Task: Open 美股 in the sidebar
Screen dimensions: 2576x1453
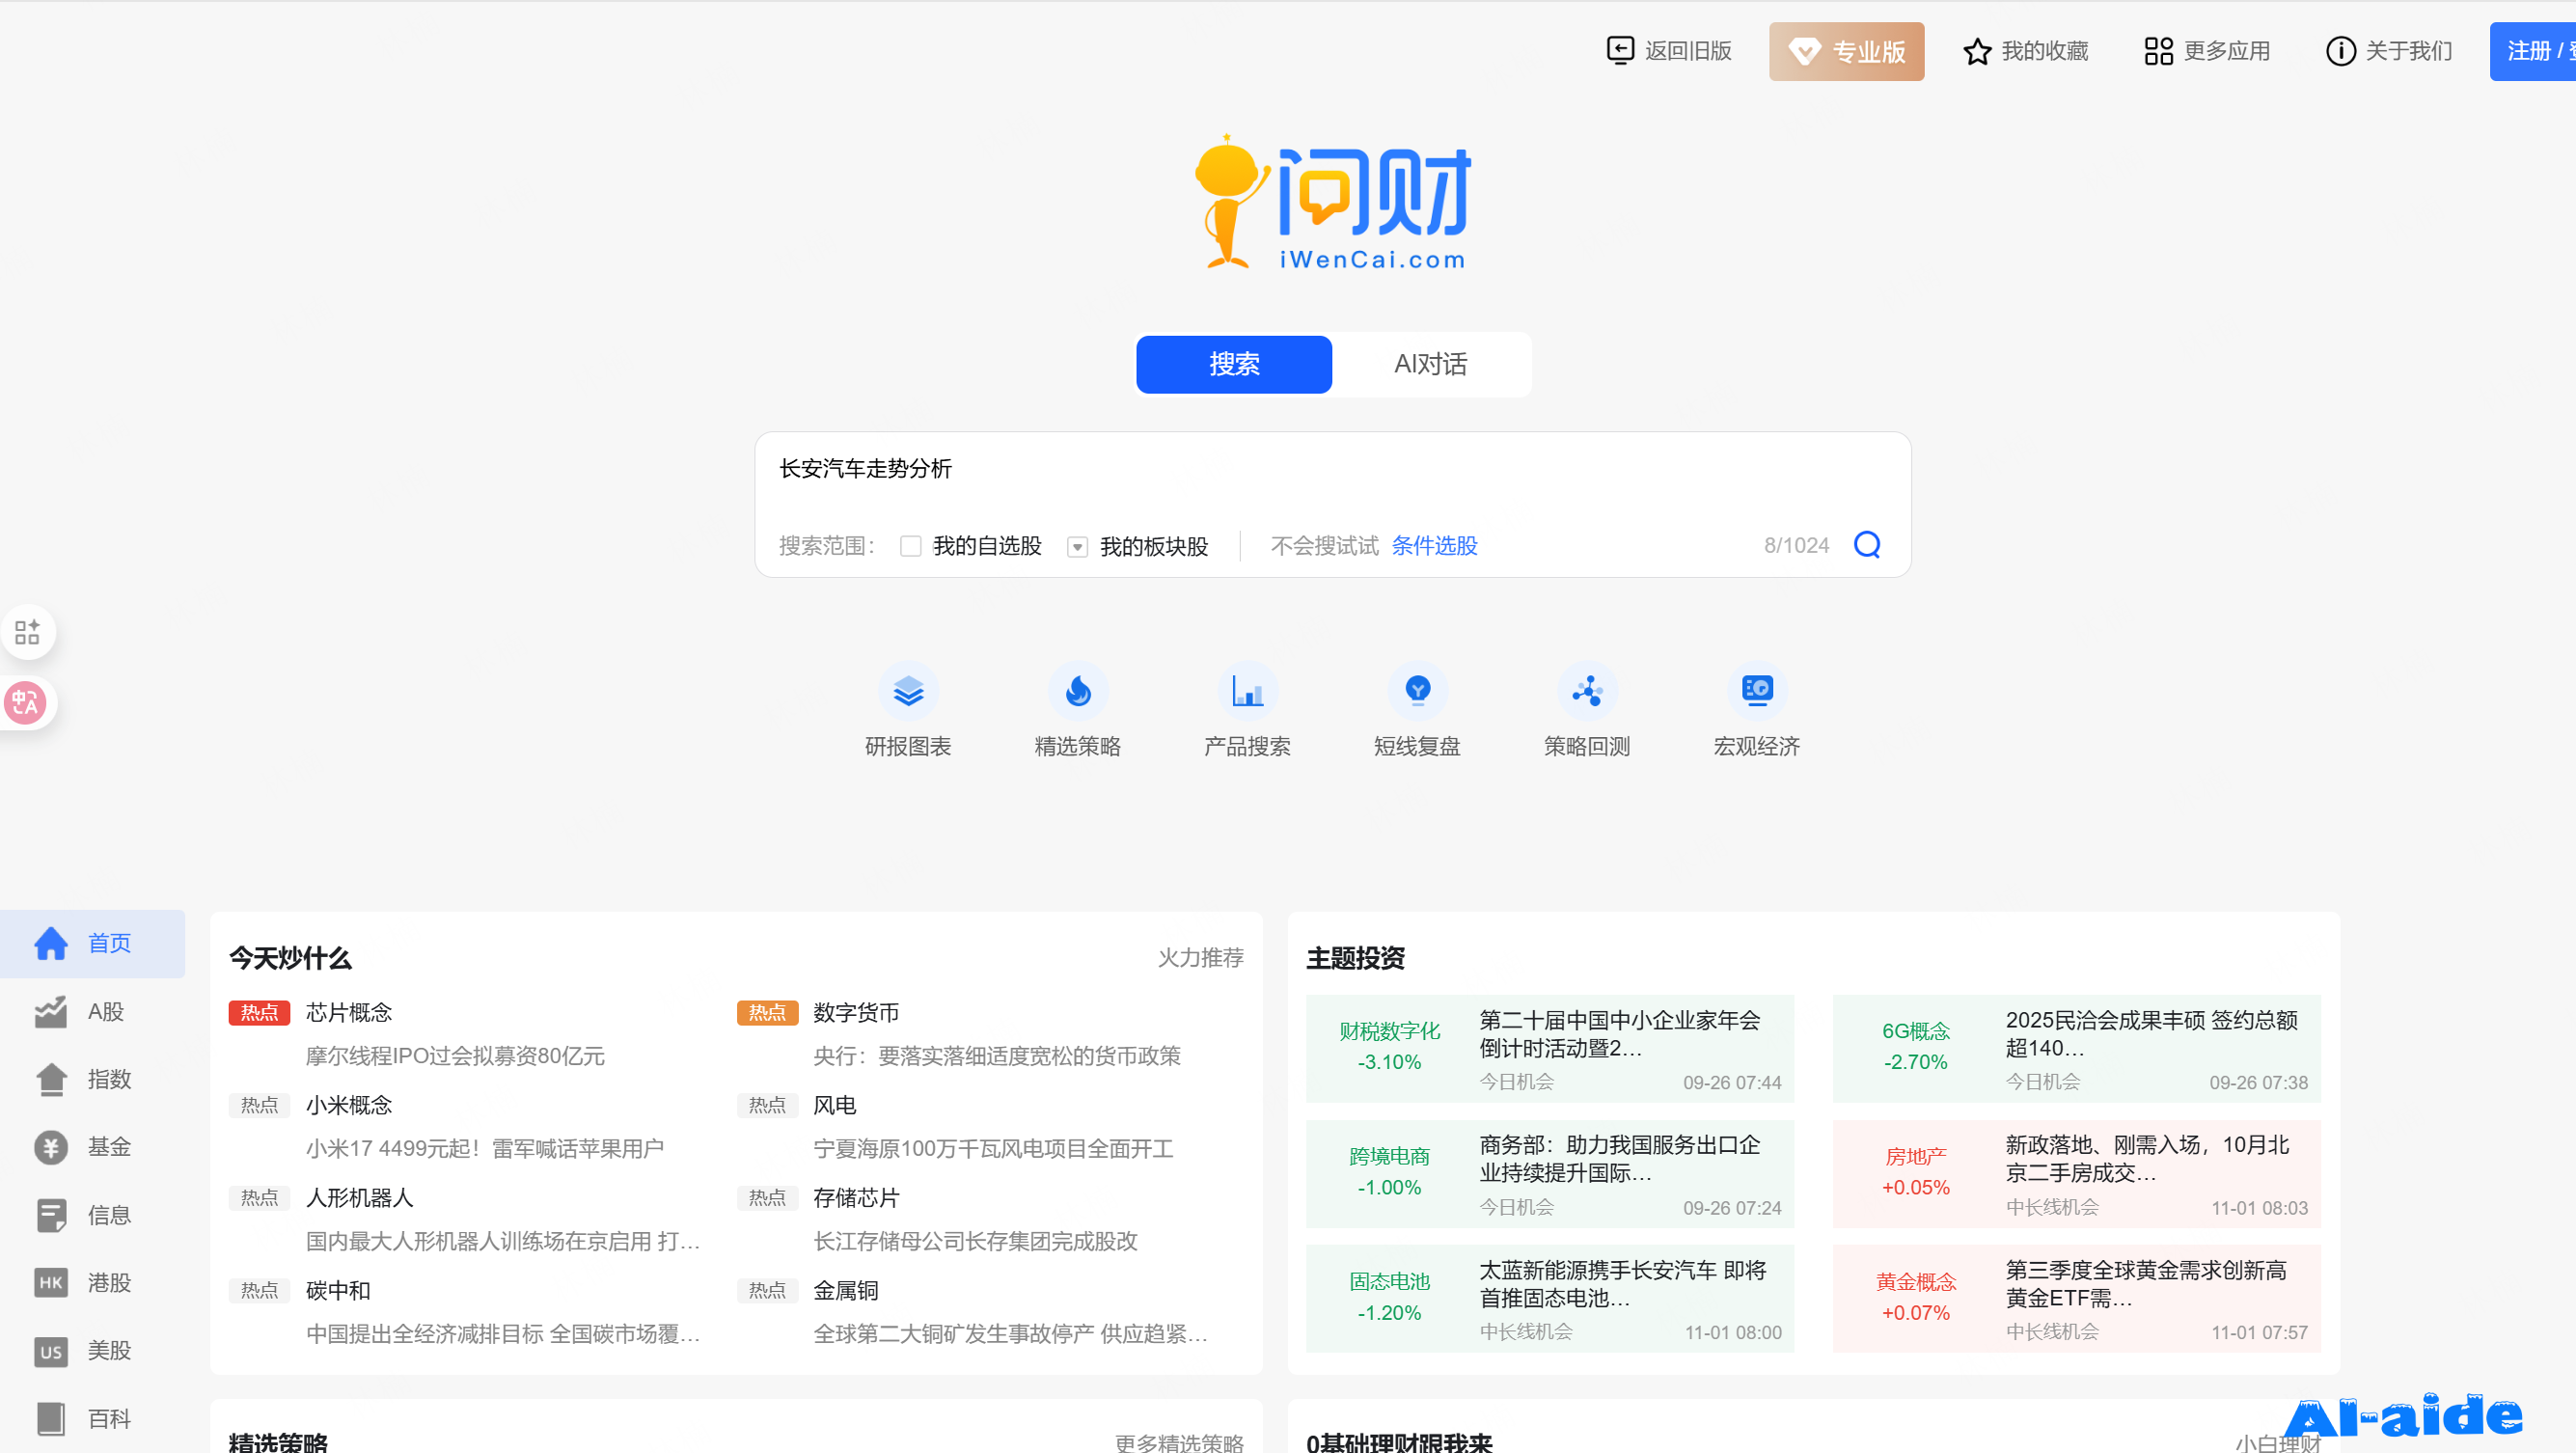Action: pyautogui.click(x=92, y=1351)
